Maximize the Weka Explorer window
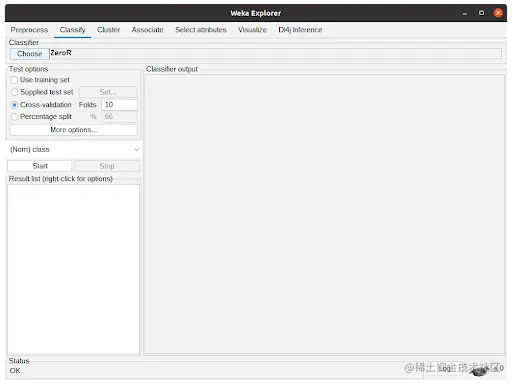The width and height of the screenshot is (512, 385). coord(481,13)
